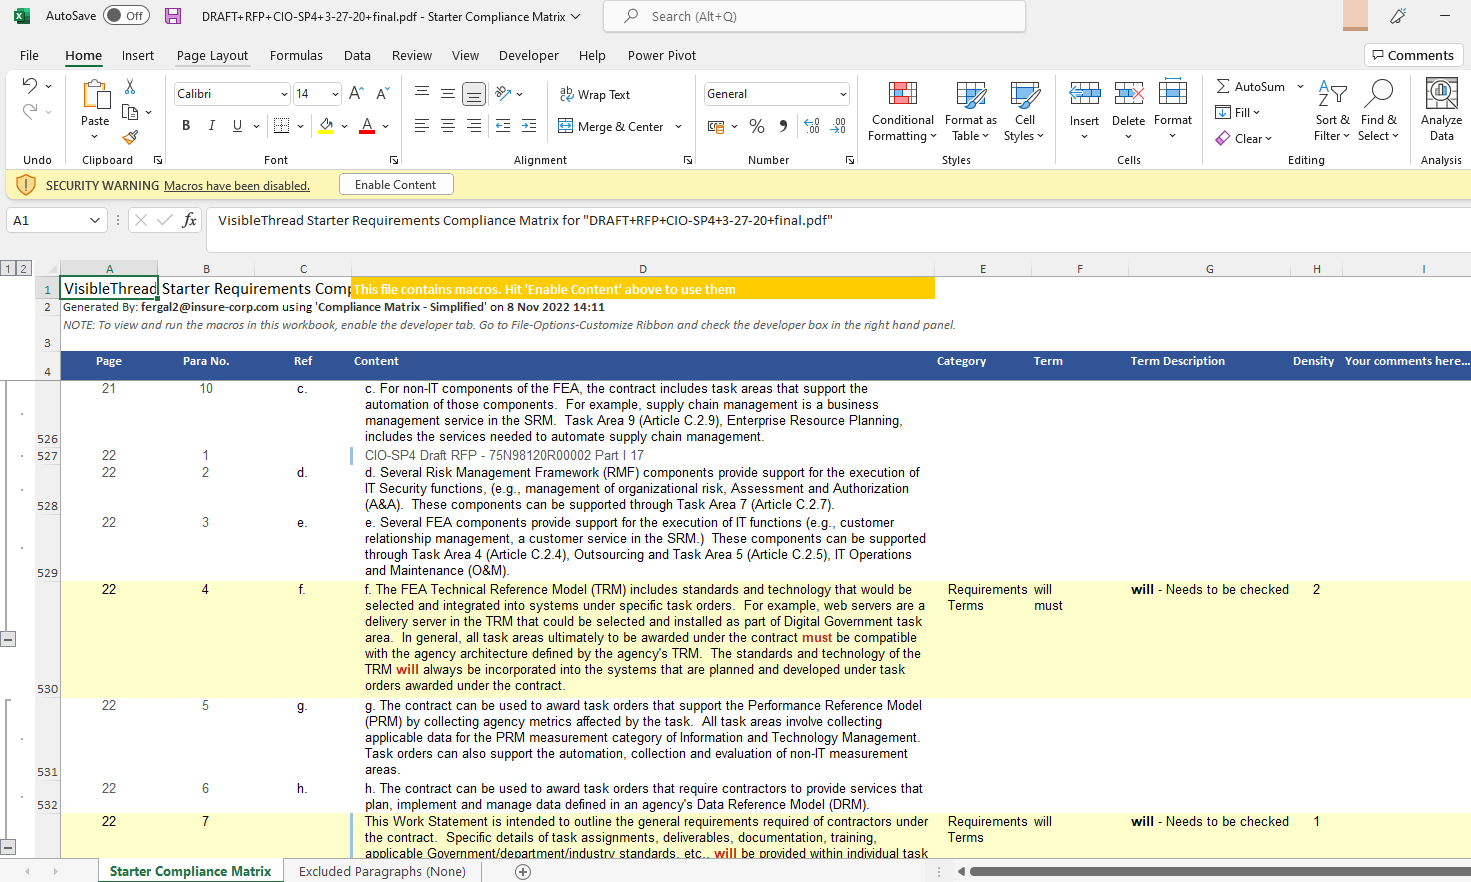Viewport: 1471px width, 882px height.
Task: Click AutoSum sigma button
Action: 1250,86
